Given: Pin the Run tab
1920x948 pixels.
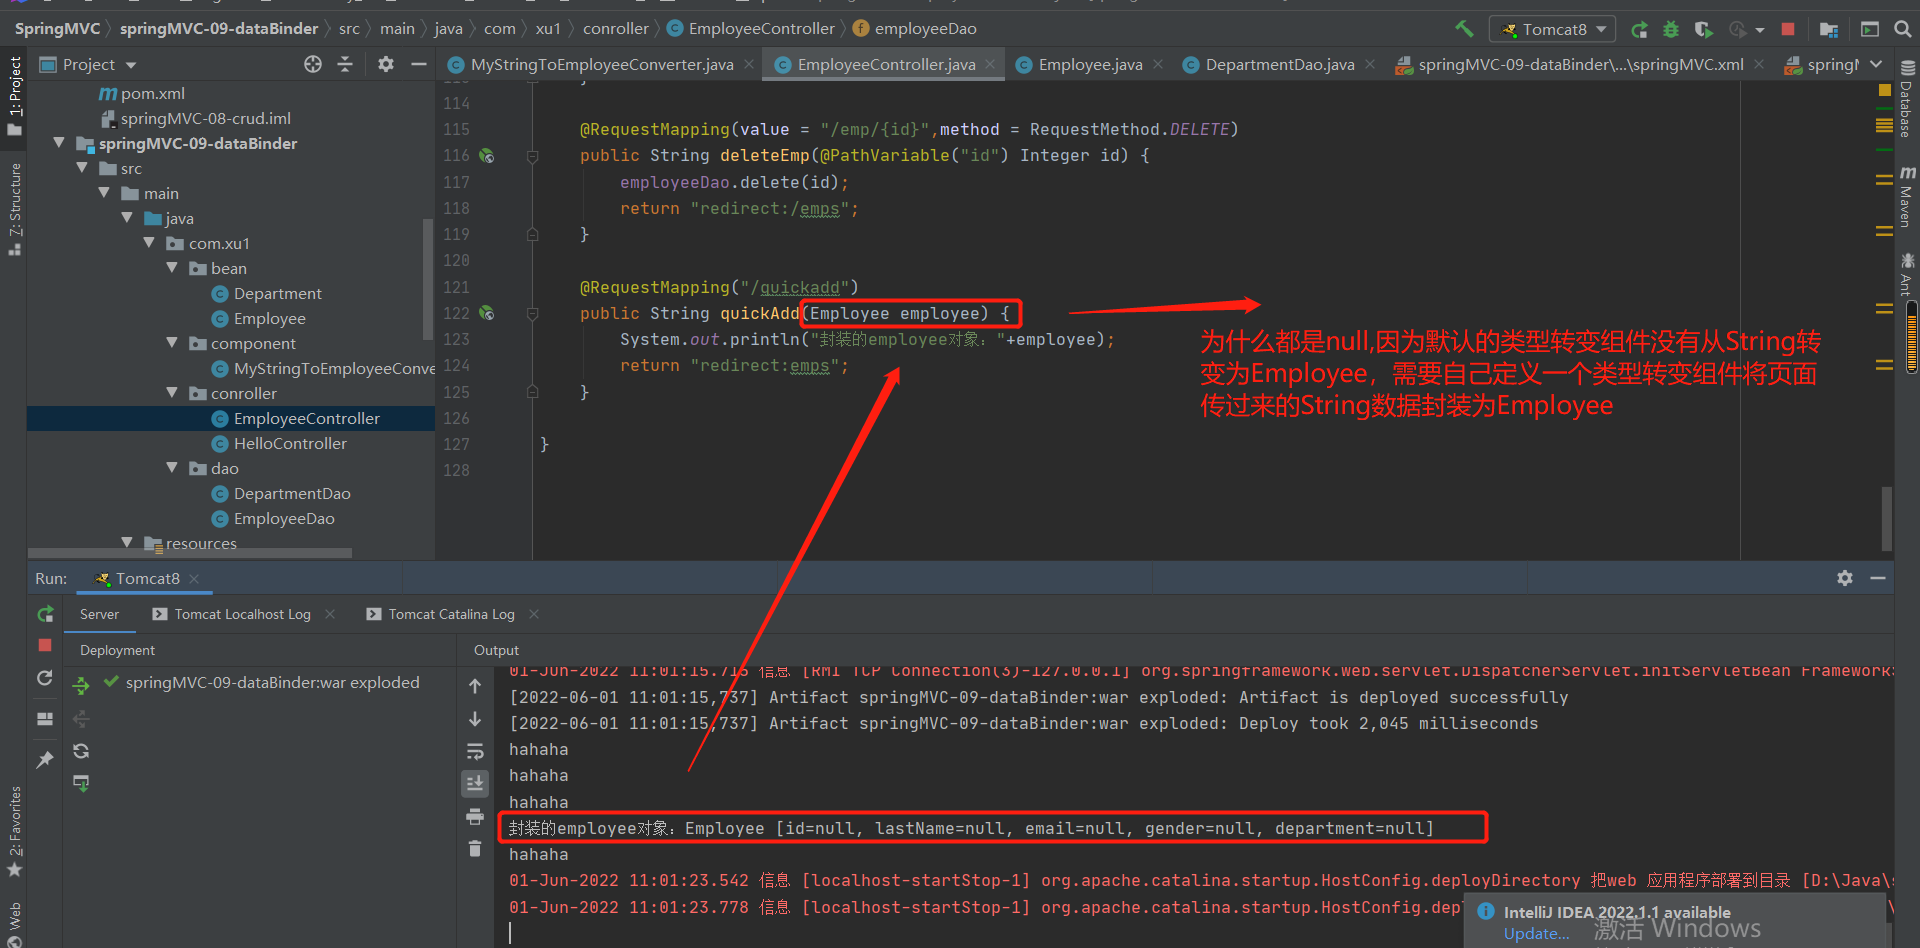Looking at the screenshot, I should point(45,760).
